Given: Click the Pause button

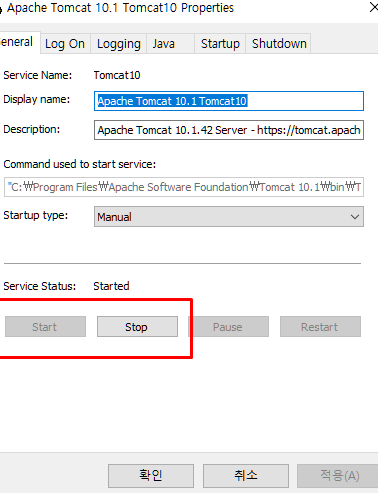Looking at the screenshot, I should 228,327.
